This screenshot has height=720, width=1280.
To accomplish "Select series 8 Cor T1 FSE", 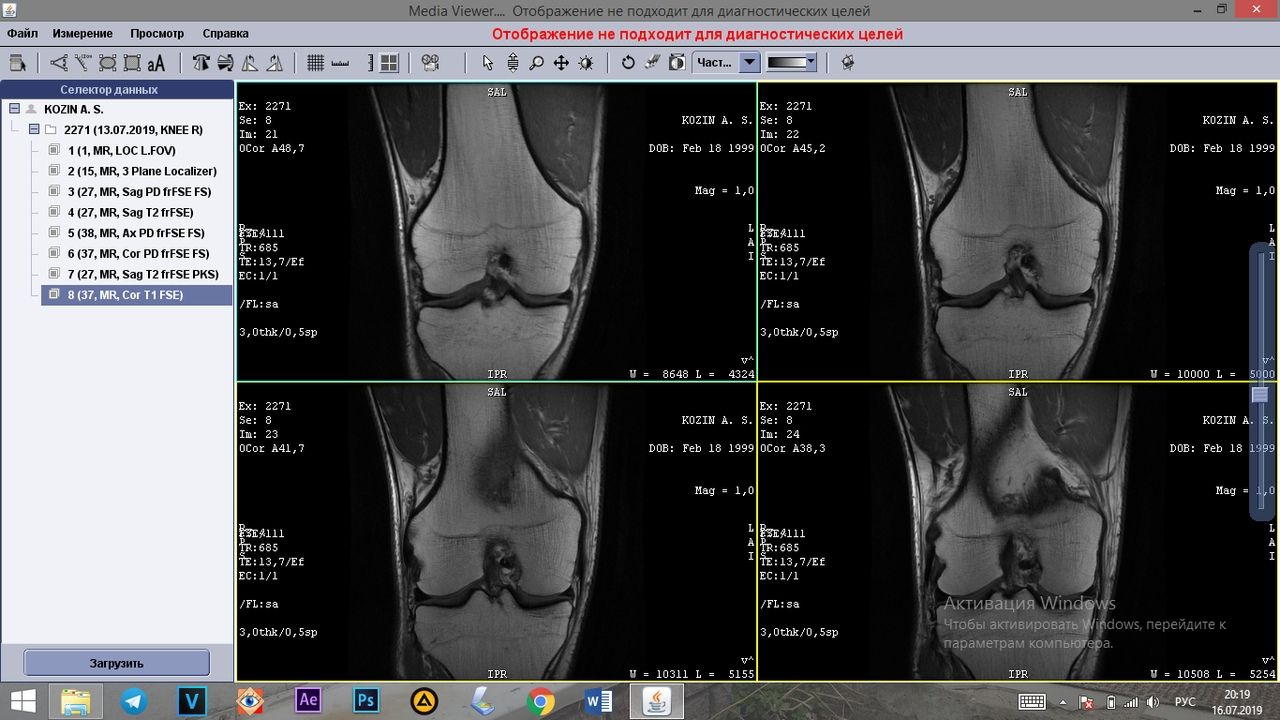I will point(136,295).
